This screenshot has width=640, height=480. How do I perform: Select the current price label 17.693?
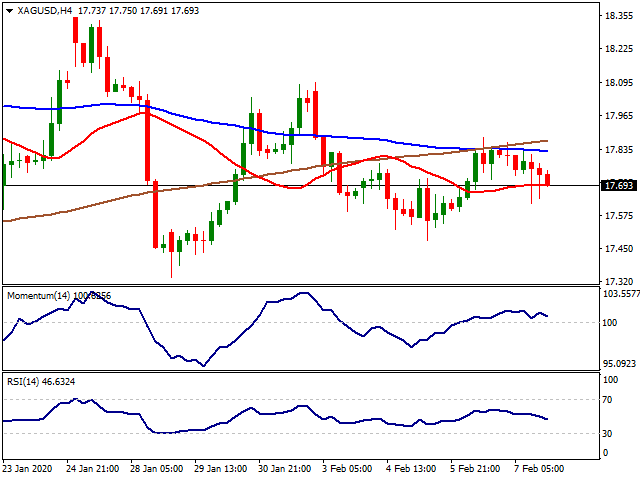click(x=619, y=186)
